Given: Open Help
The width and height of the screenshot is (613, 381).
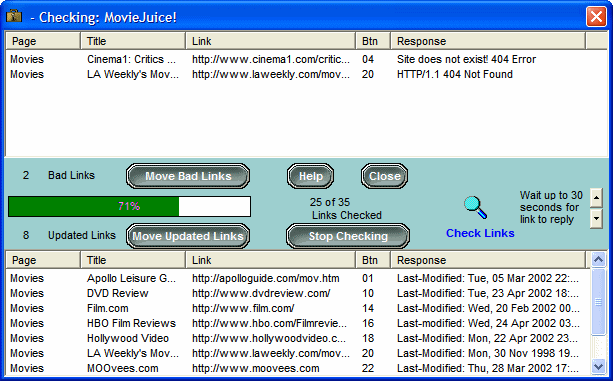Looking at the screenshot, I should 310,176.
